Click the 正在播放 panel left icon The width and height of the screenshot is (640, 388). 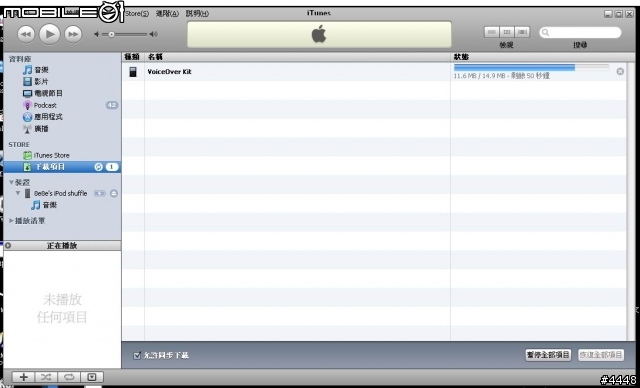[x=8, y=246]
